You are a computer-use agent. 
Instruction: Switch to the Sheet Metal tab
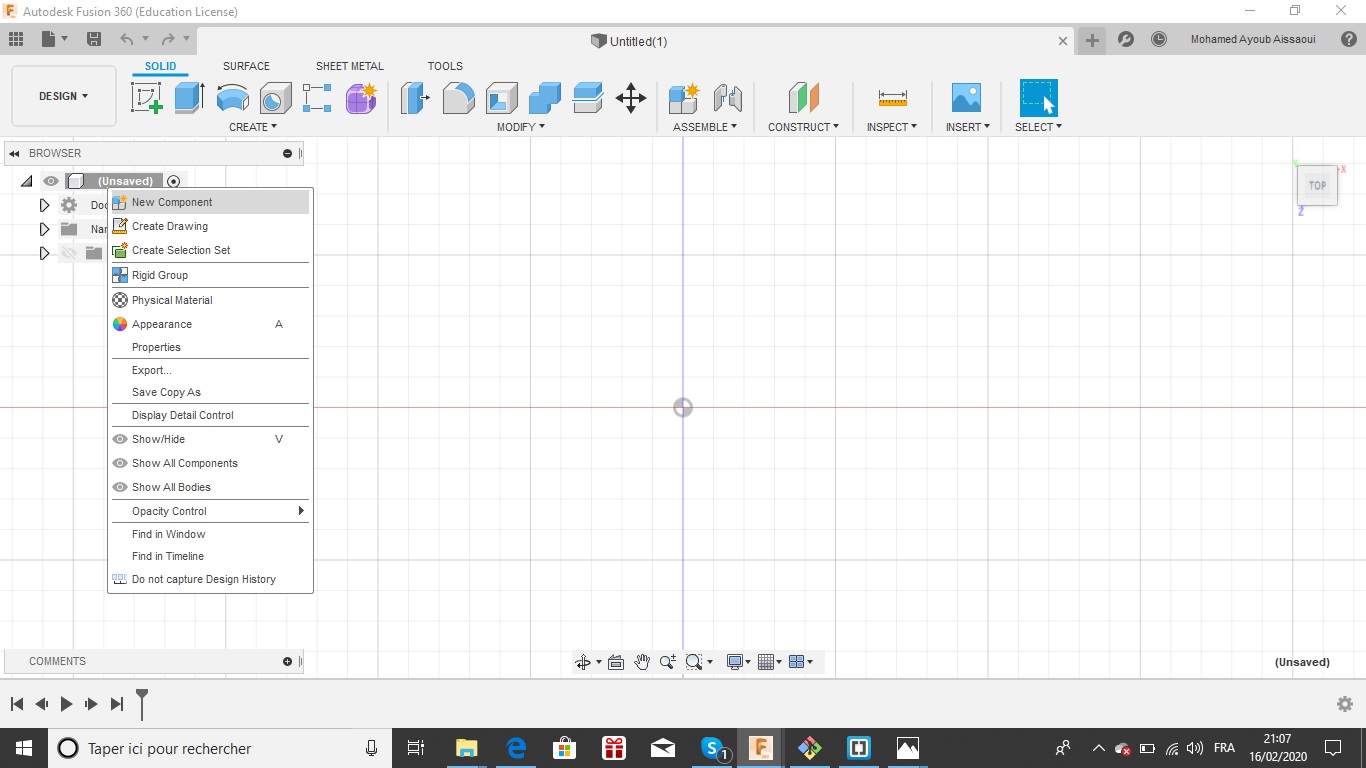pyautogui.click(x=350, y=66)
